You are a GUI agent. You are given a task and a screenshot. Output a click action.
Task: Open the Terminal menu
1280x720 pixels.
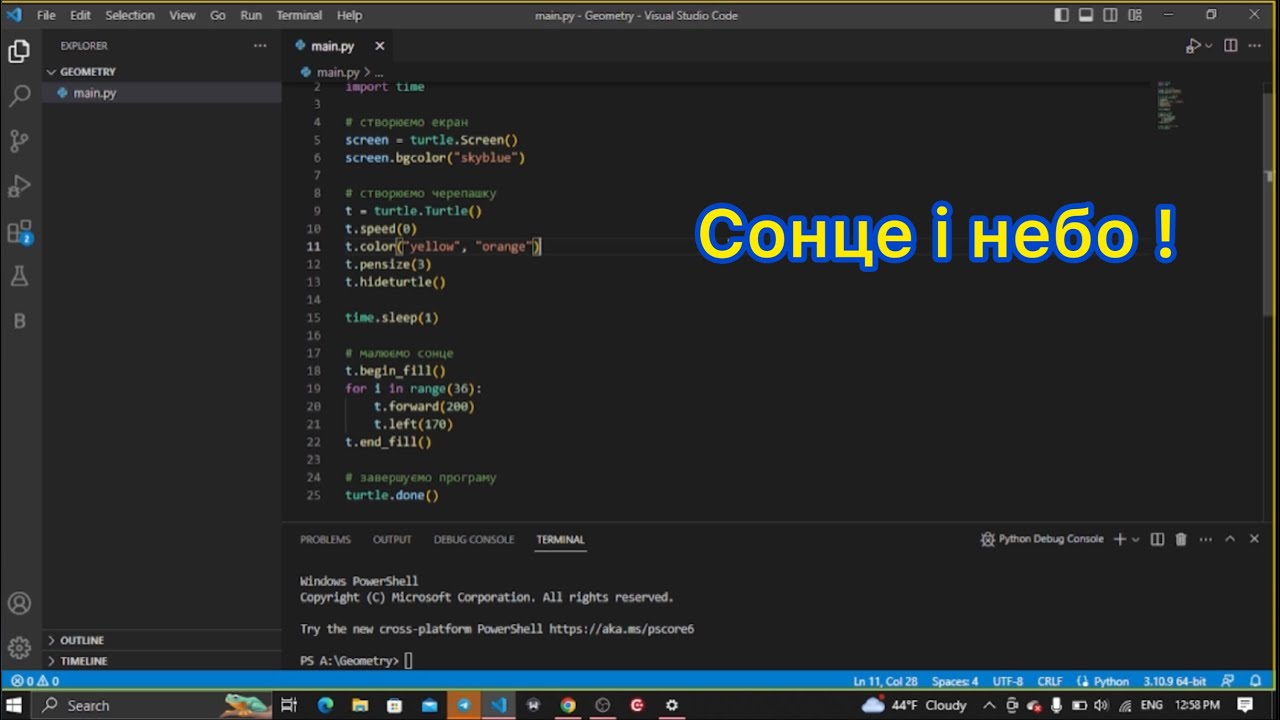tap(299, 15)
